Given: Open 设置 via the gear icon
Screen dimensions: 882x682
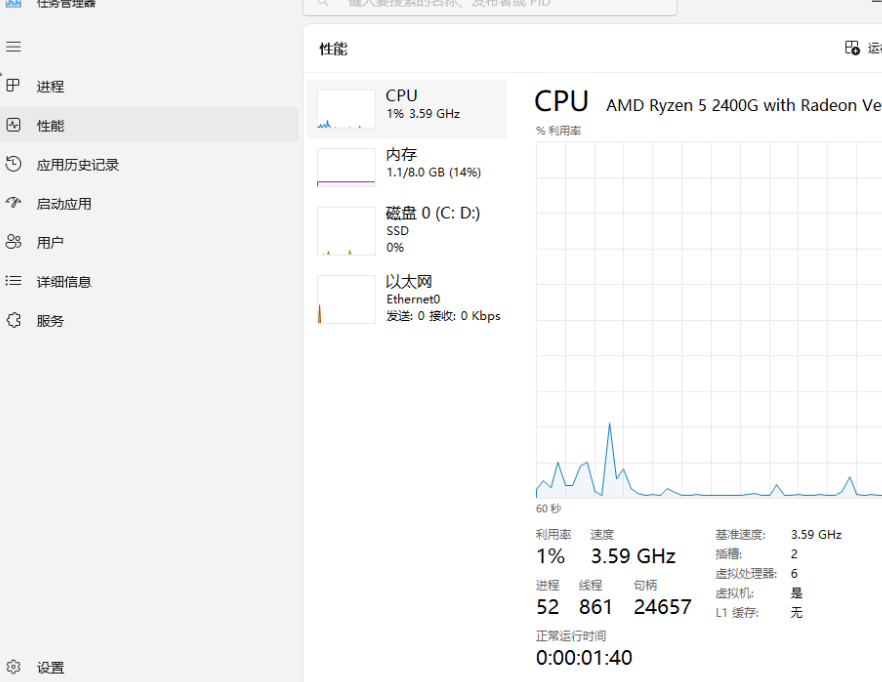Looking at the screenshot, I should [14, 667].
